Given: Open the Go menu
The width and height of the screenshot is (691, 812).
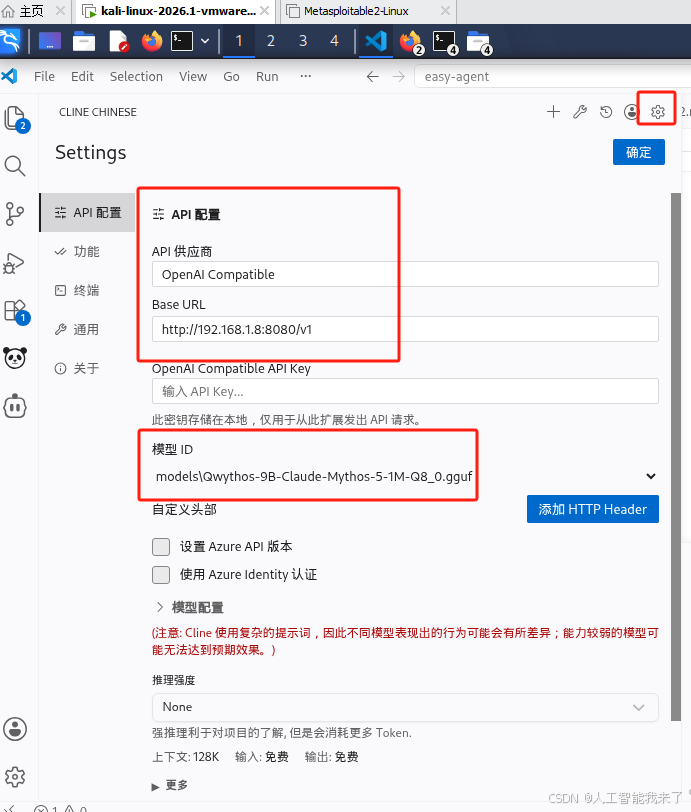Looking at the screenshot, I should click(231, 77).
